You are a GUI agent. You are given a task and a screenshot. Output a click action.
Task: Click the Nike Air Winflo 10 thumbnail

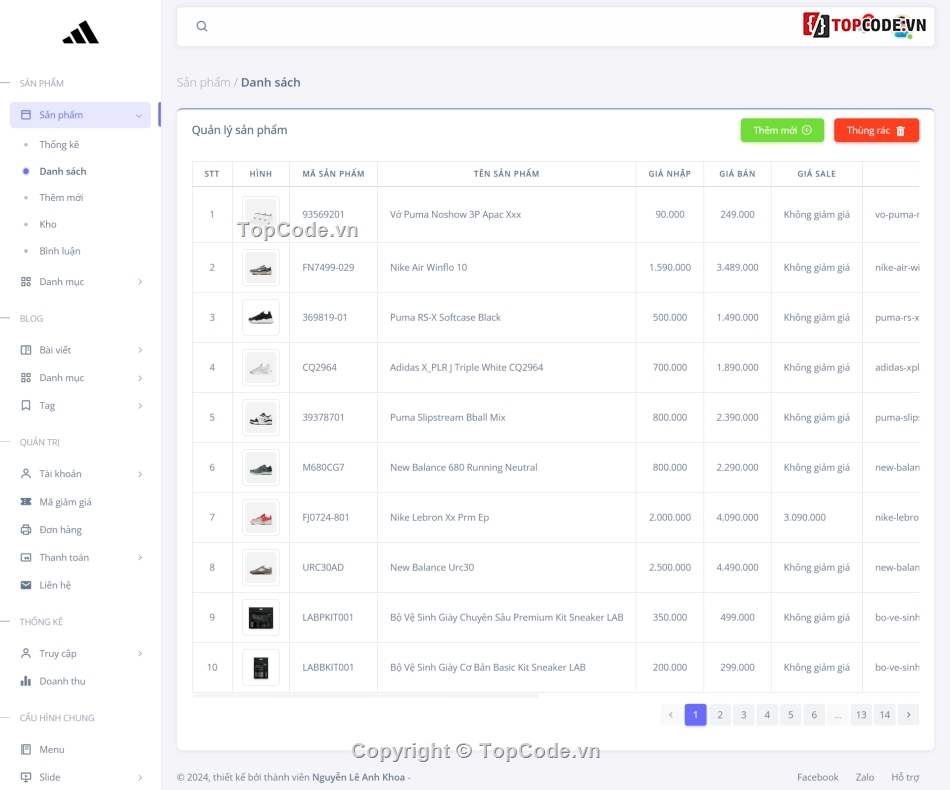261,268
